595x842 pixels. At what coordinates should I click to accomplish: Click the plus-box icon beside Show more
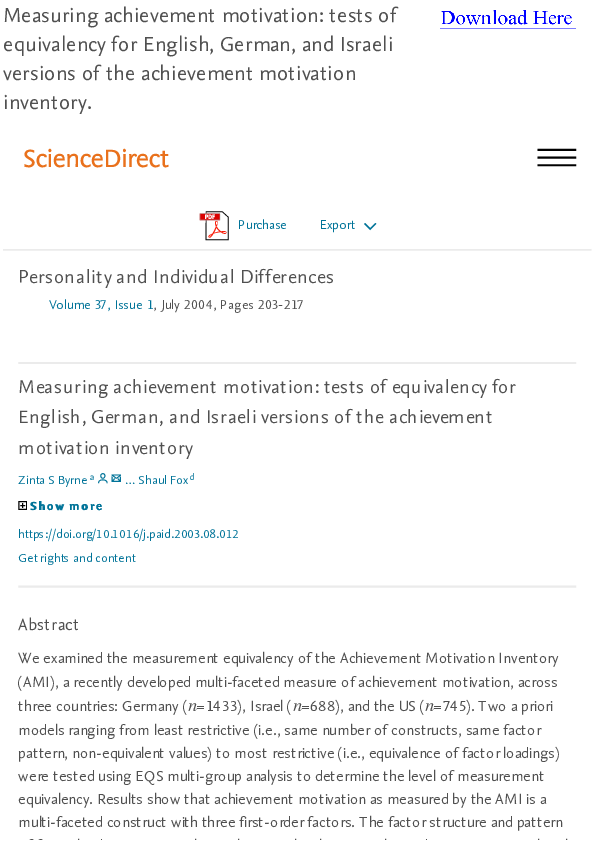pos(22,505)
